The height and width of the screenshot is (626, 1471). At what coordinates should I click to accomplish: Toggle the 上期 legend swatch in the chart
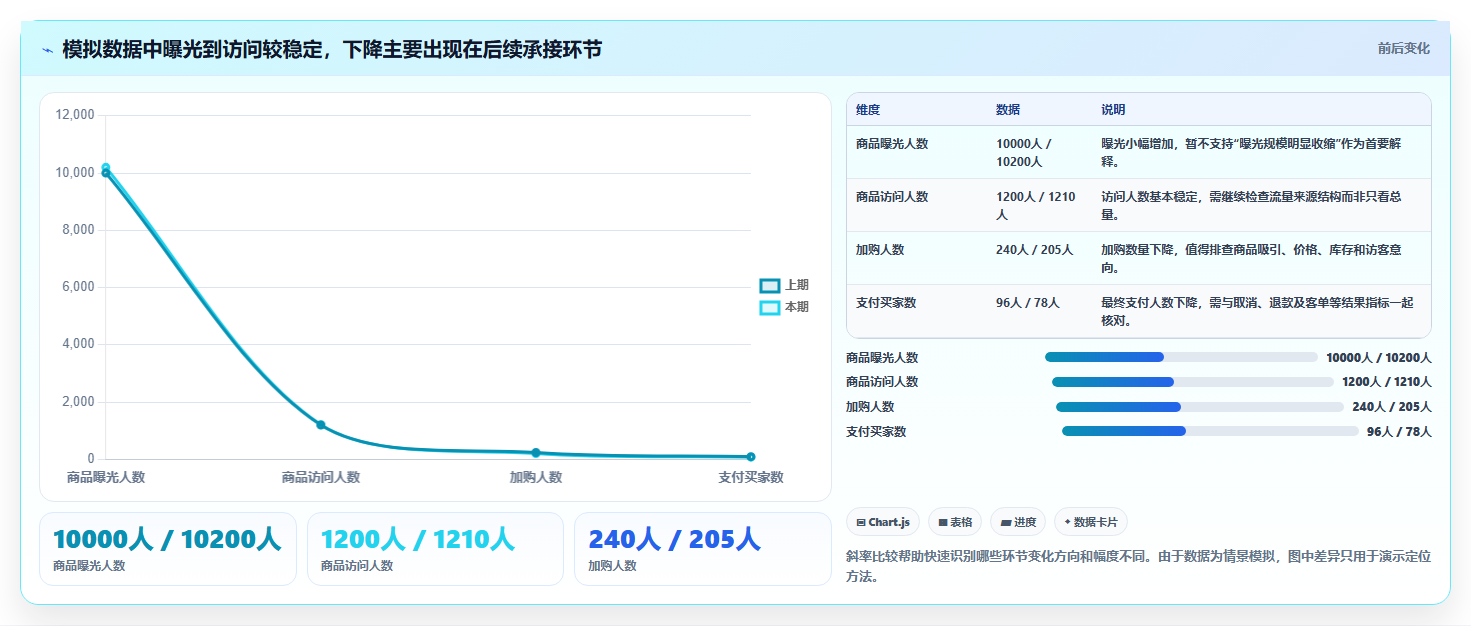coord(769,285)
